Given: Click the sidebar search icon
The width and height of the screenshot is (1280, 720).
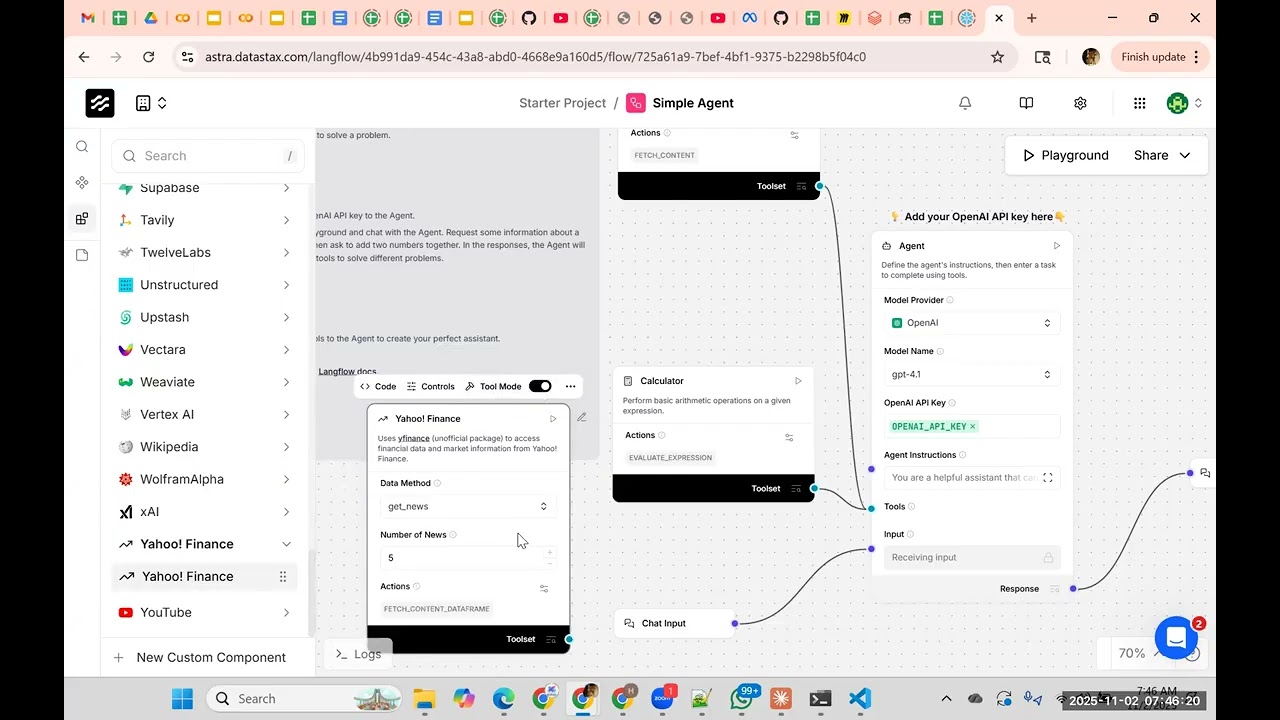Looking at the screenshot, I should click(x=82, y=147).
